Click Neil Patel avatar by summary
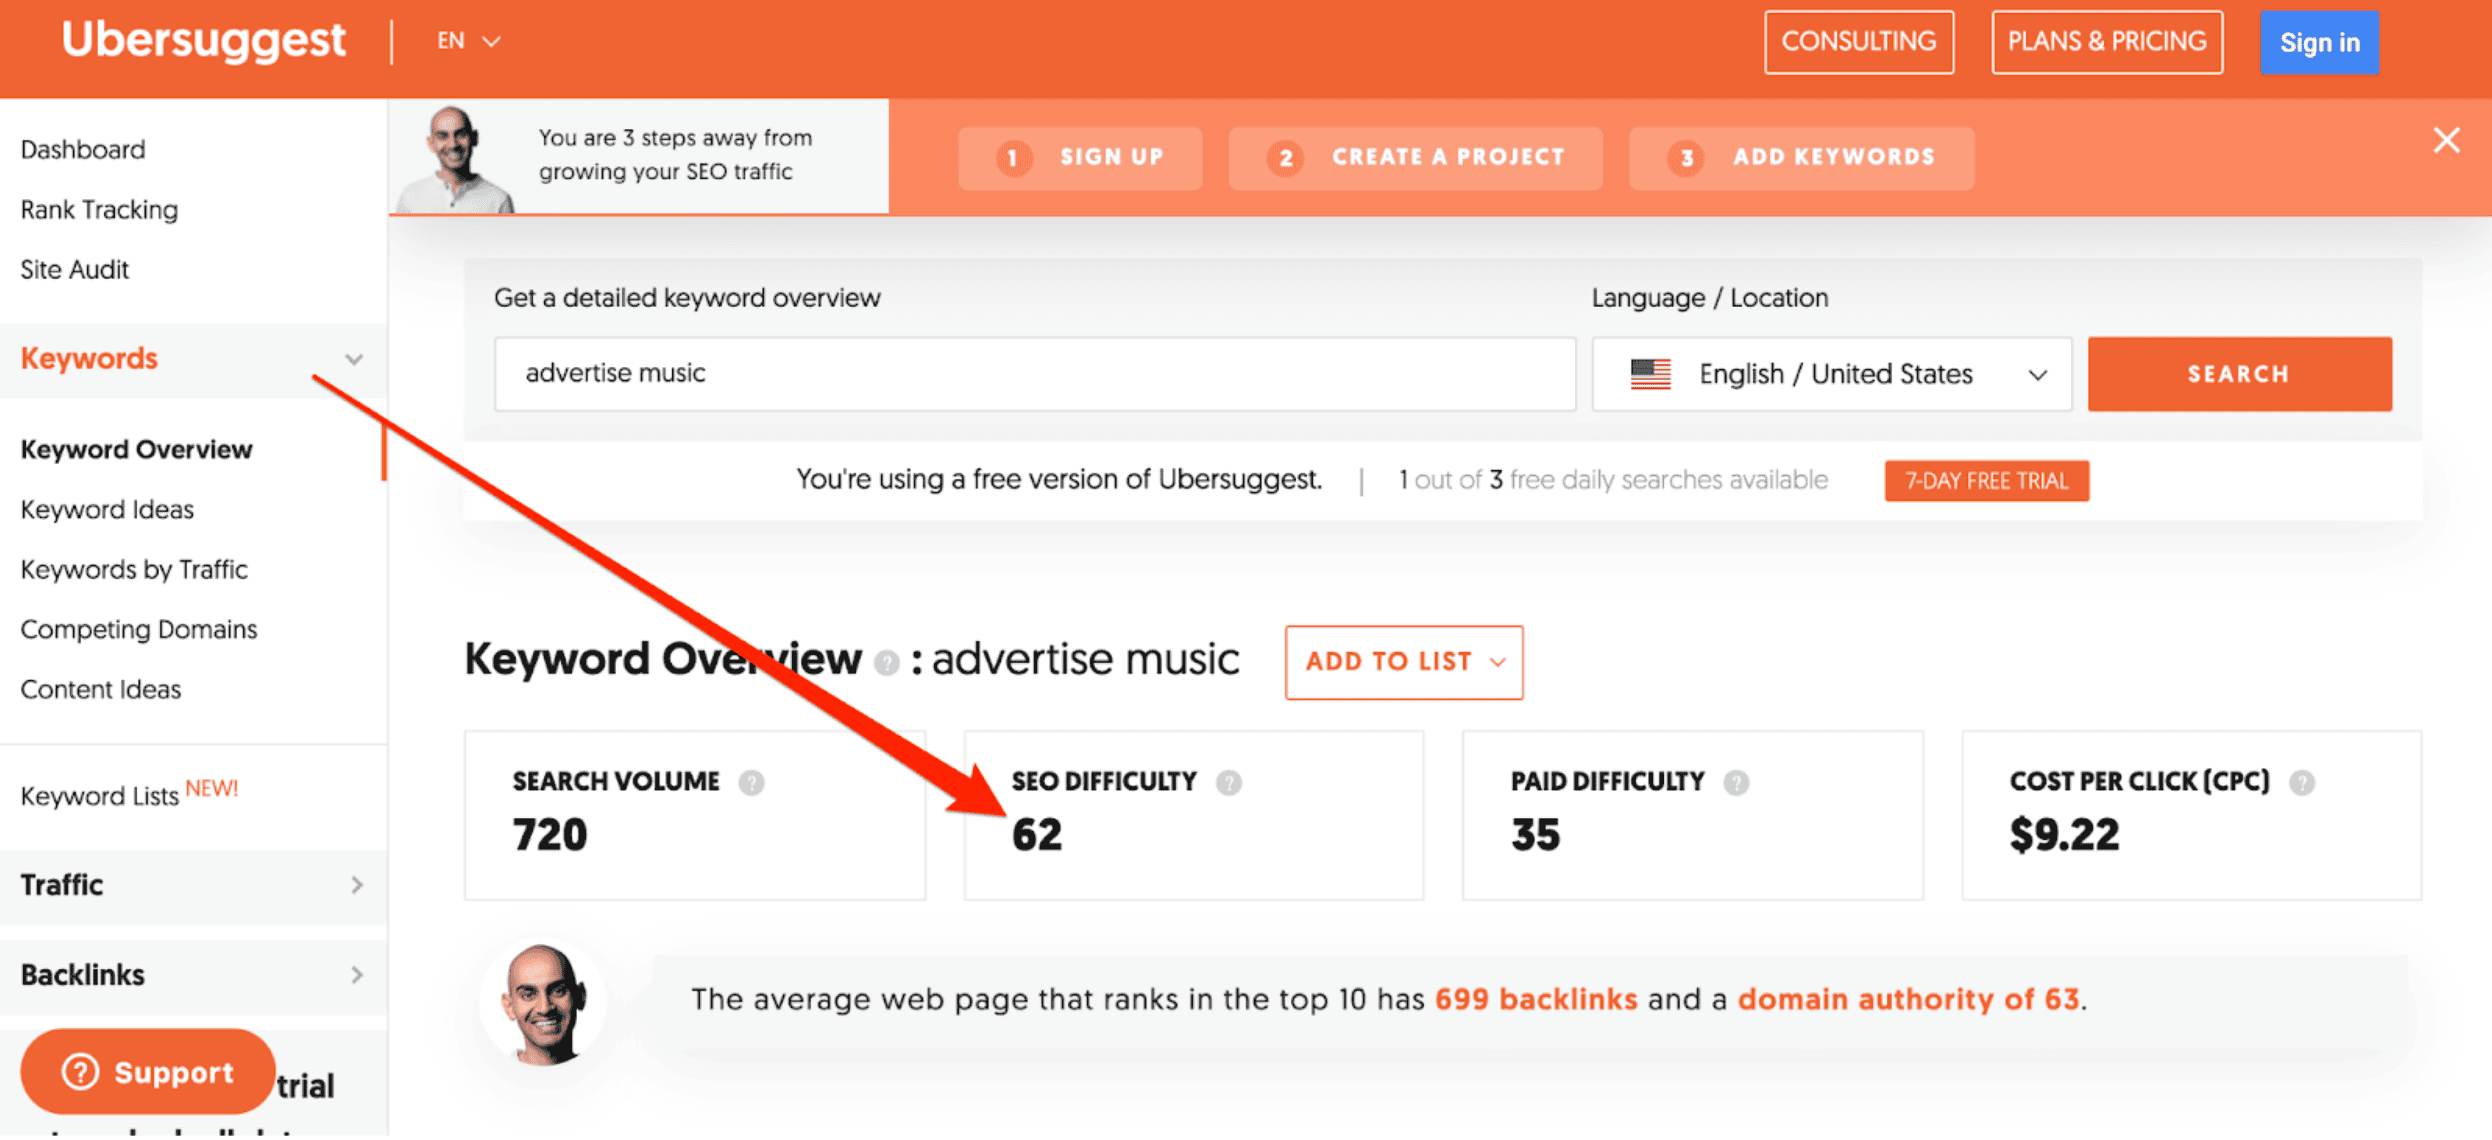 coord(543,1004)
